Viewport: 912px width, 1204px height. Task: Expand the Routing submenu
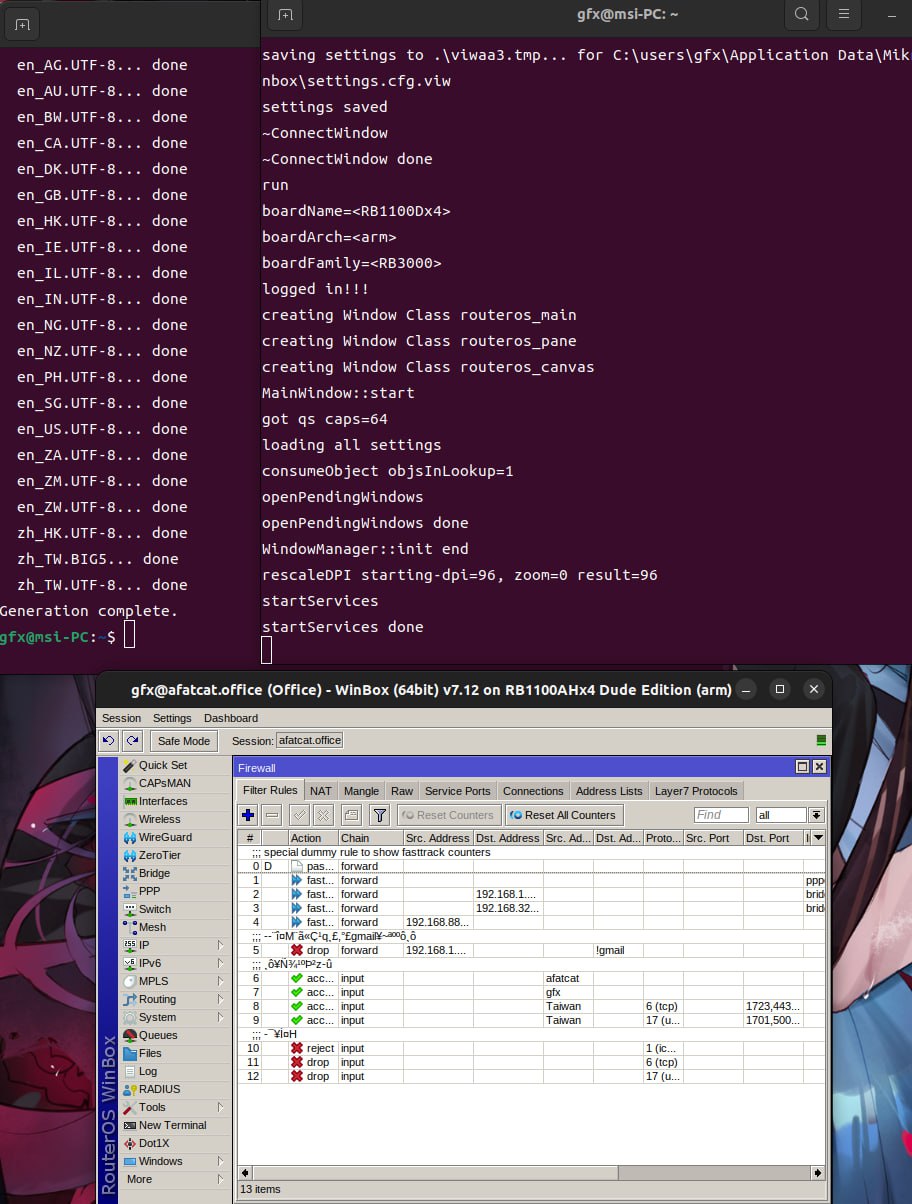pos(220,999)
